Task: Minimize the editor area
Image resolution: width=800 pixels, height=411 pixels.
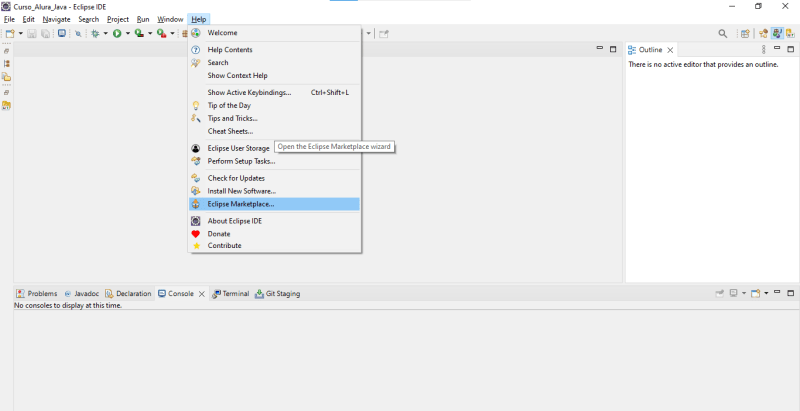Action: (600, 48)
